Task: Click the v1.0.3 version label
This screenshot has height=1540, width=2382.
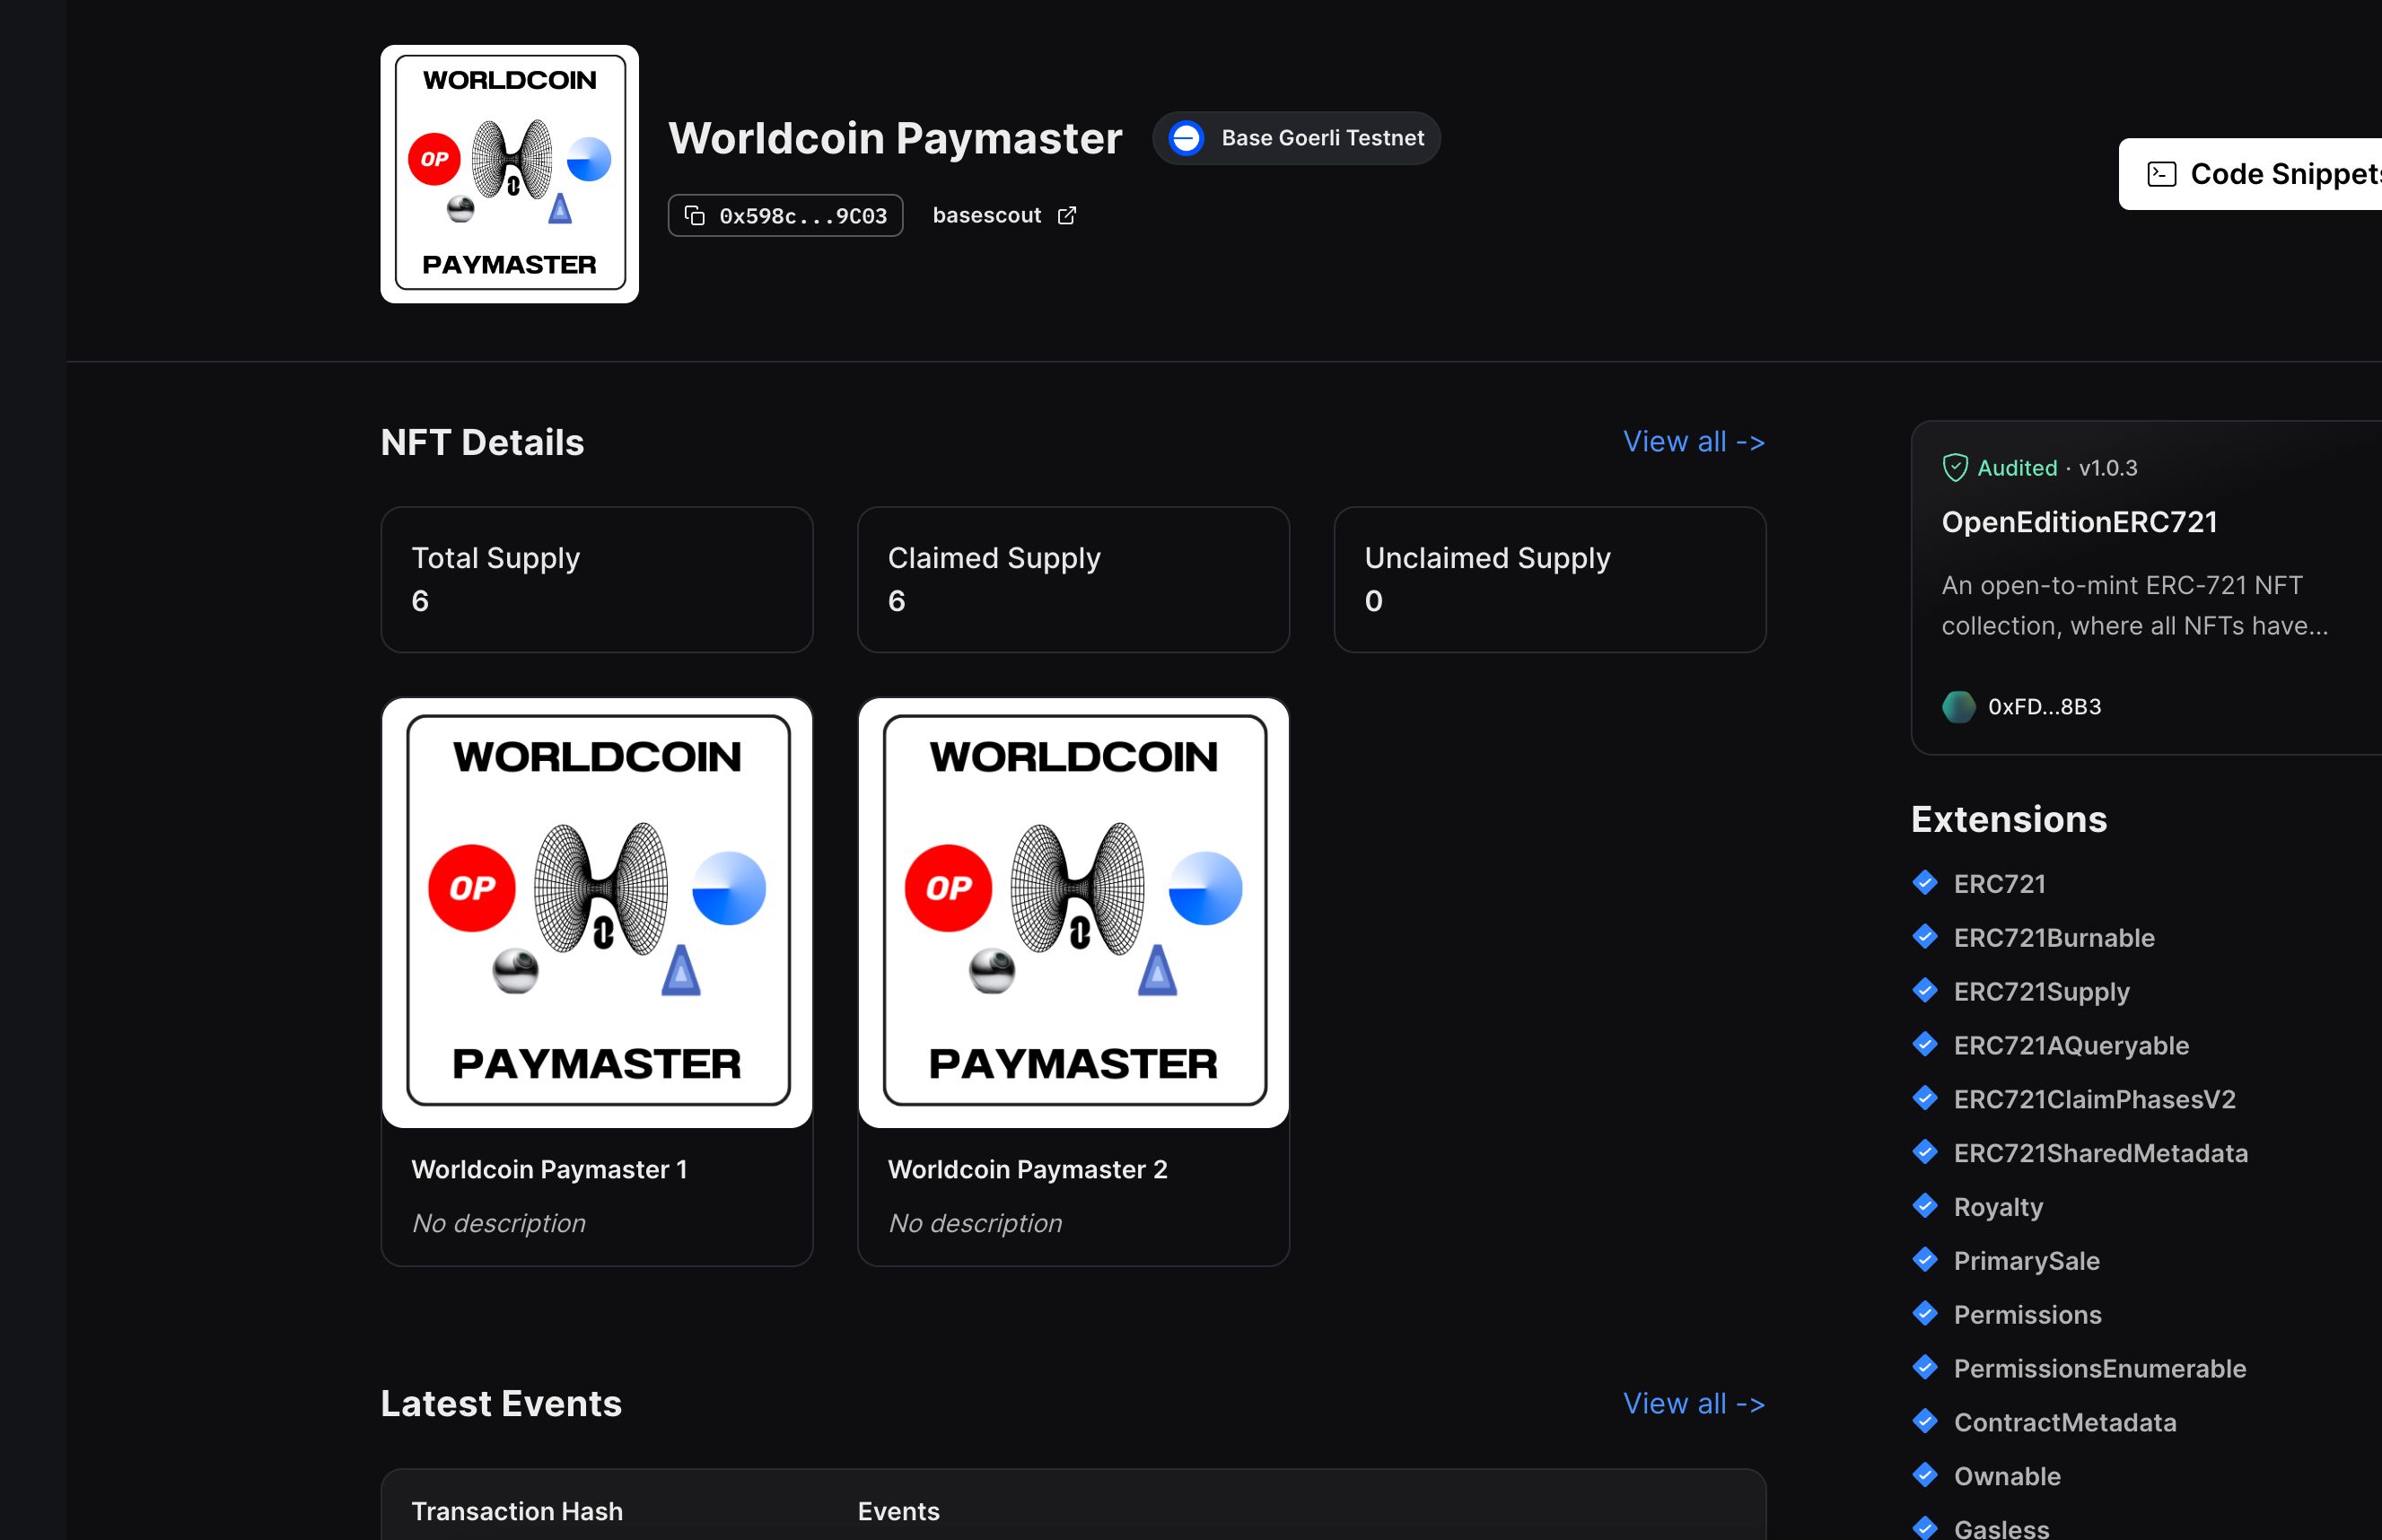Action: click(2108, 468)
